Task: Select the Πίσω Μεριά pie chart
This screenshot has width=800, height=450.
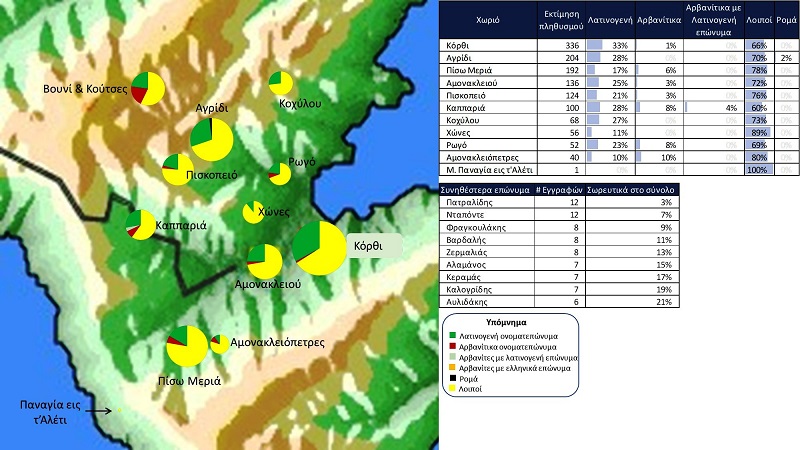Action: click(x=186, y=346)
